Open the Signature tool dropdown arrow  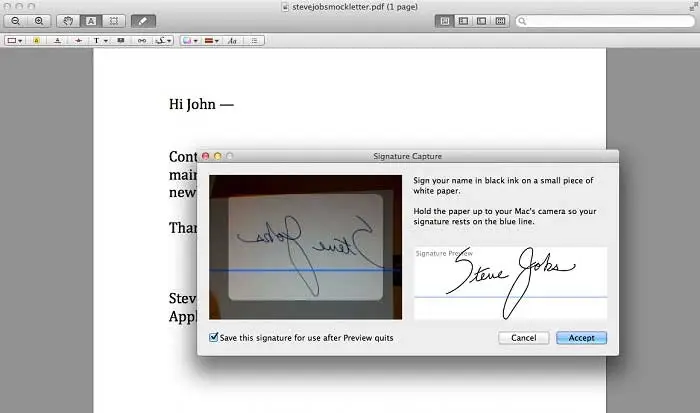pos(169,41)
